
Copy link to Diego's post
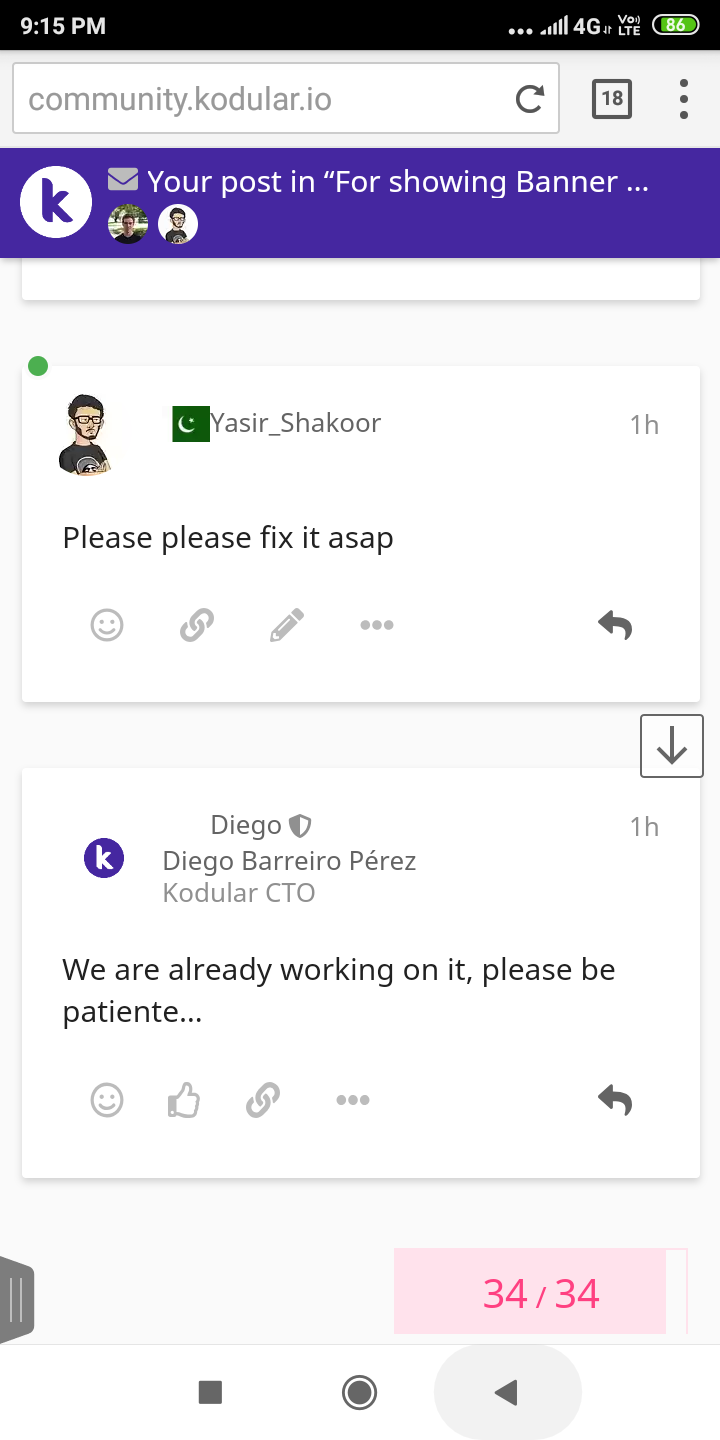(x=262, y=1101)
